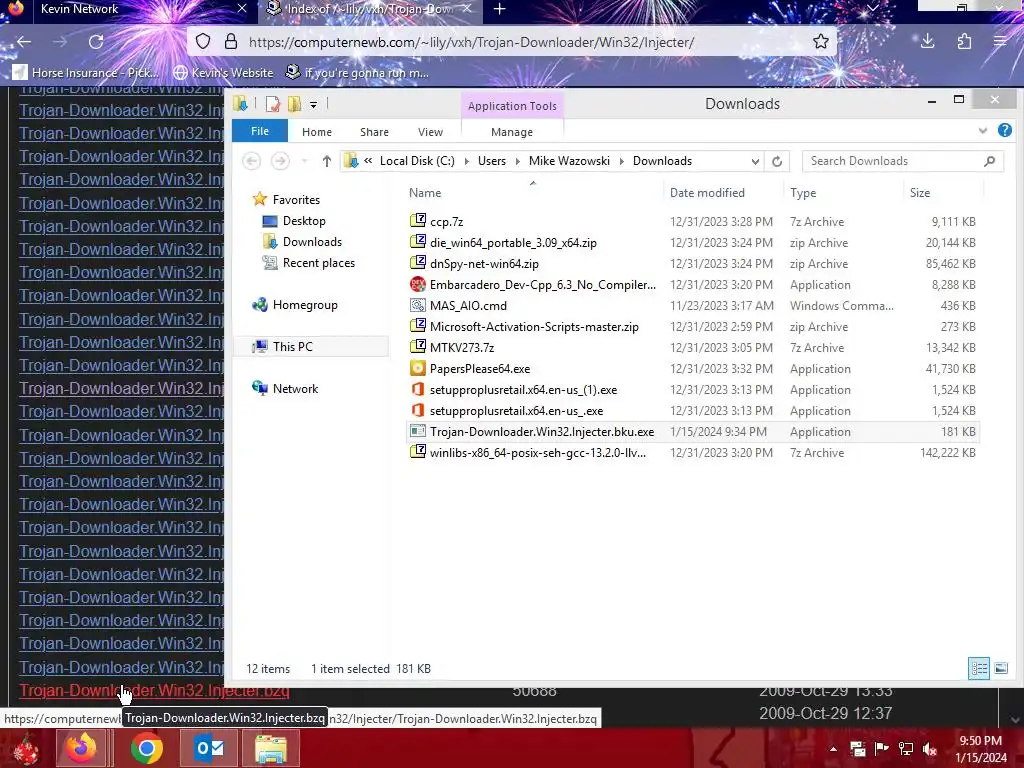The height and width of the screenshot is (768, 1024).
Task: Open Horse Insurance bookmark
Action: (x=86, y=72)
